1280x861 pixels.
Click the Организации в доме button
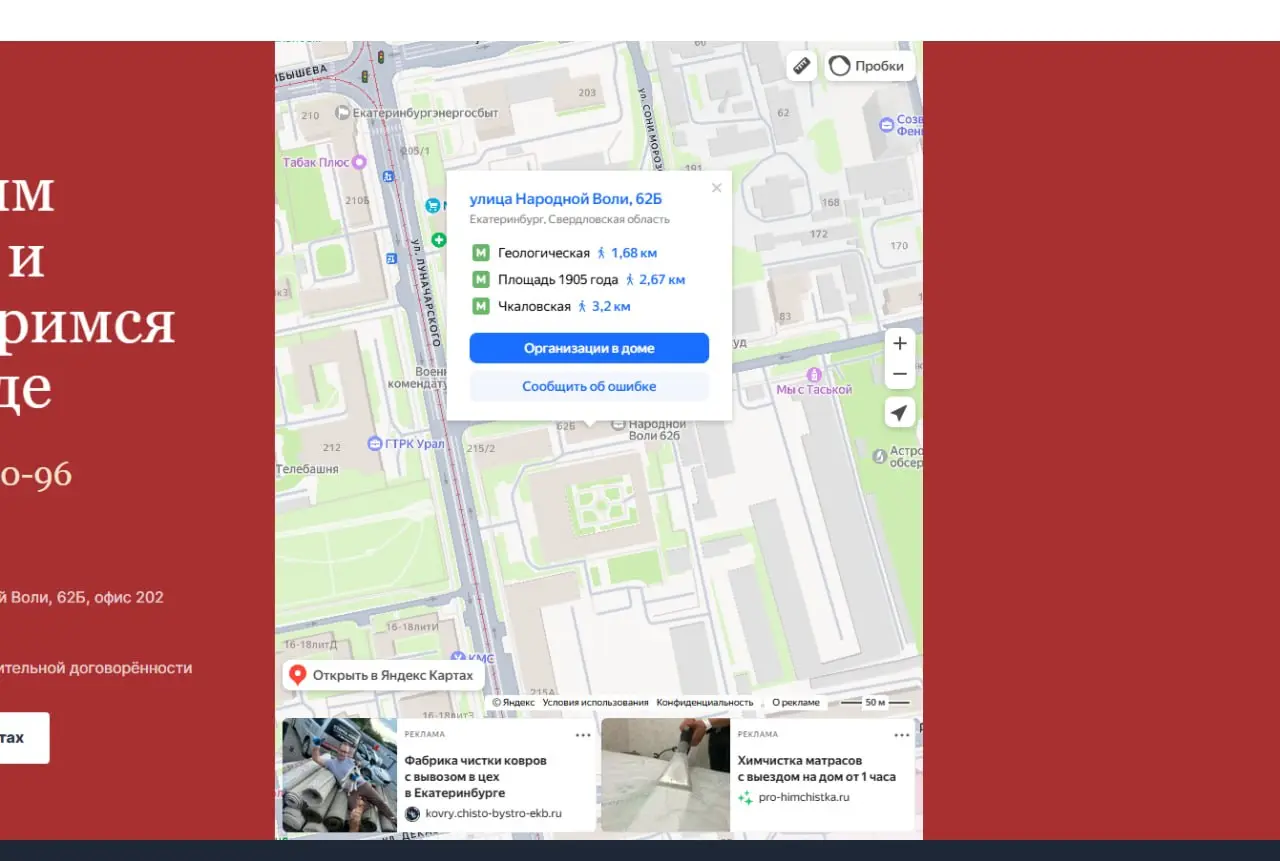[589, 348]
